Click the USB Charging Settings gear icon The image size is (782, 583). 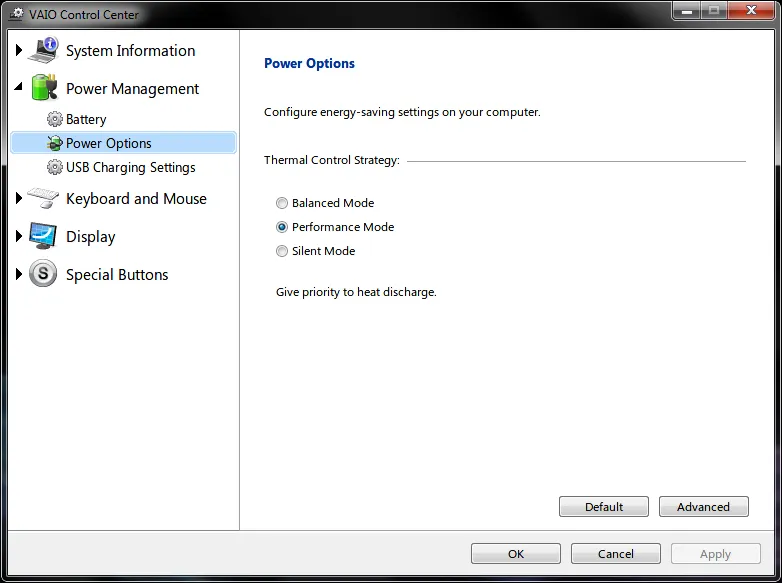point(54,167)
